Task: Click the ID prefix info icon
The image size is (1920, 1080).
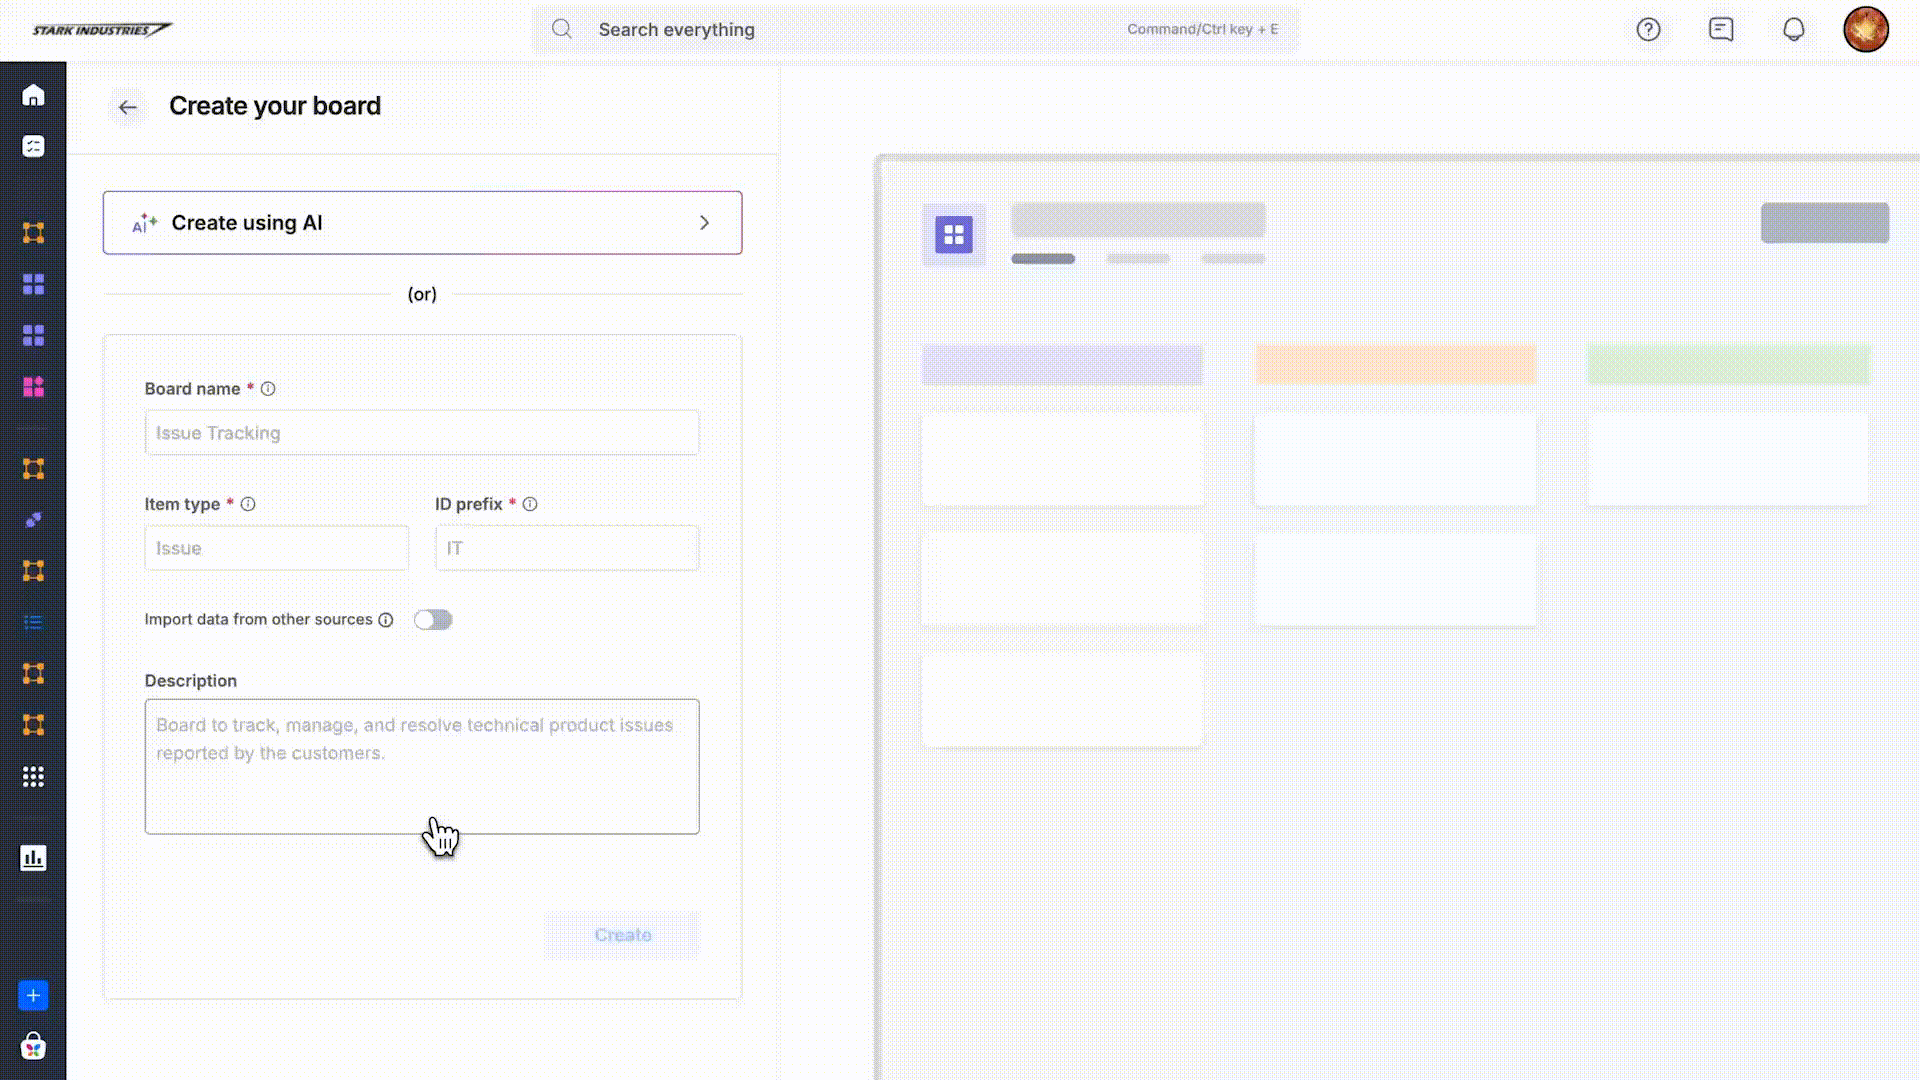Action: (530, 505)
